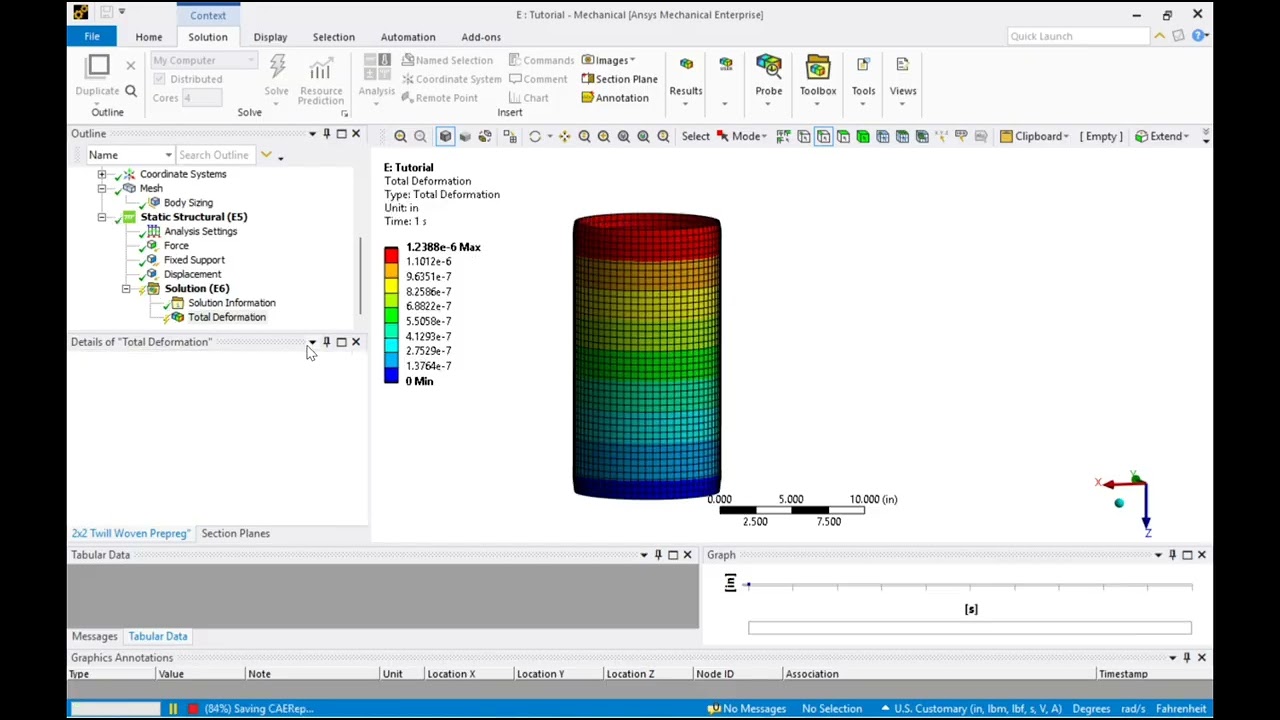Insert a Comment

[538, 79]
